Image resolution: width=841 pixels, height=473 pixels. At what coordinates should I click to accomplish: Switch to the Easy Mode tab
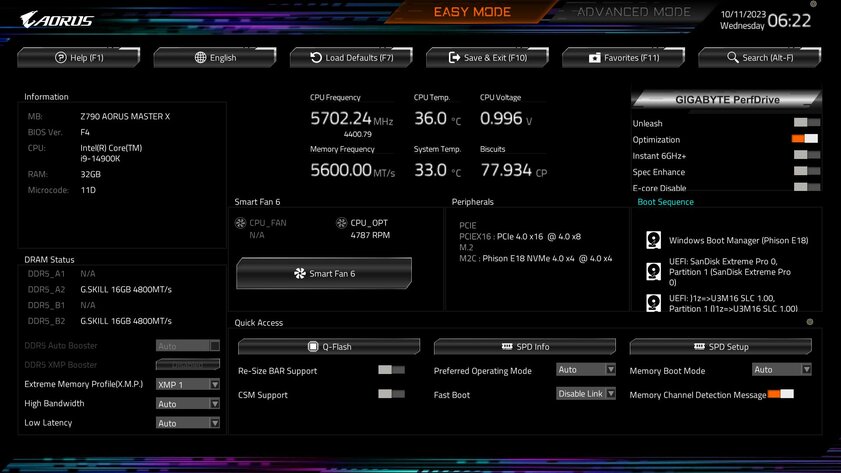(x=472, y=12)
